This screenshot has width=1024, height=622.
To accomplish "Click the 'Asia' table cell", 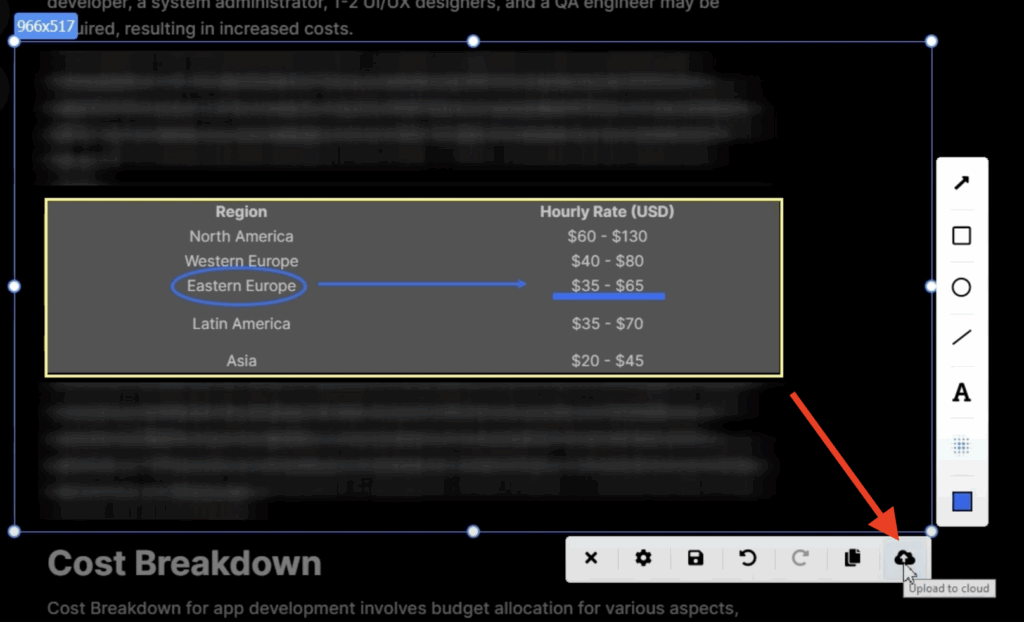I will 241,361.
